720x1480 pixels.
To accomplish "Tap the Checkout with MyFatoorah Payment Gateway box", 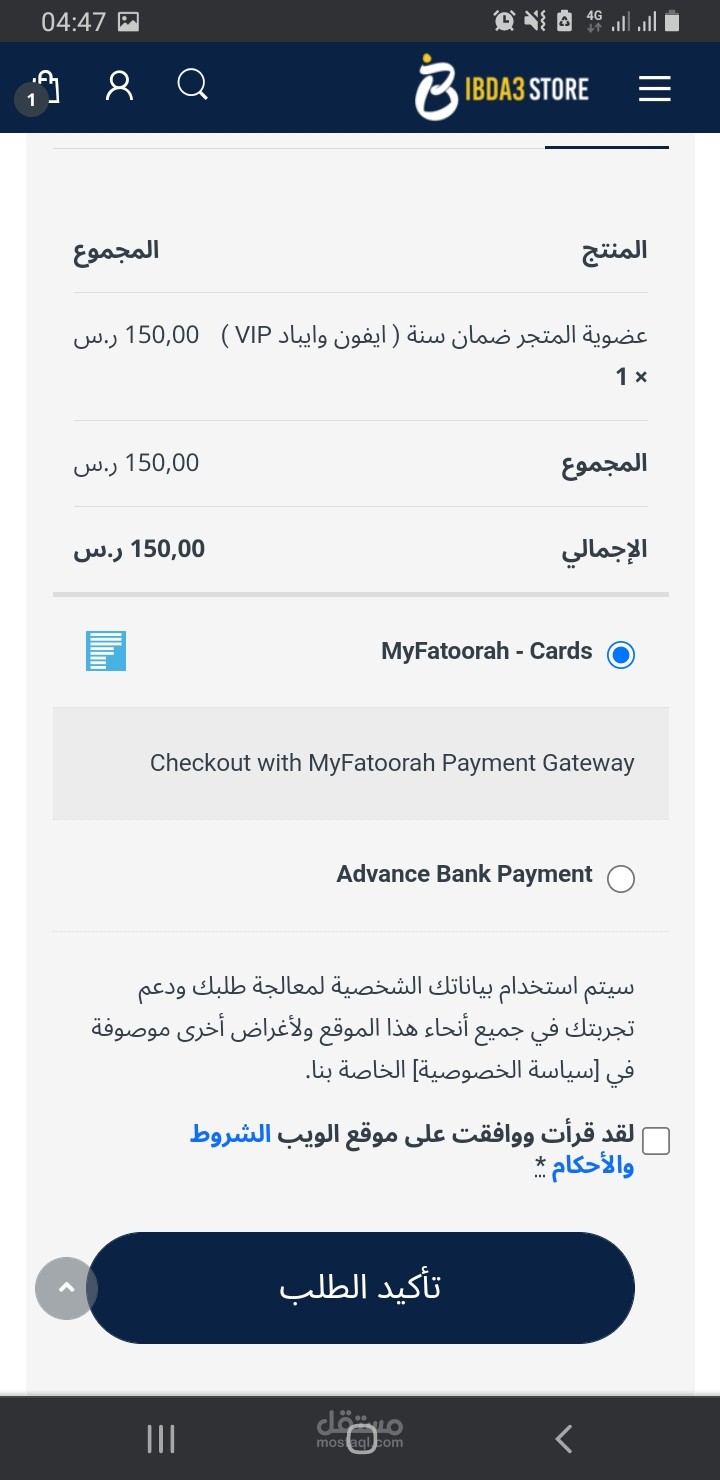I will (x=361, y=763).
